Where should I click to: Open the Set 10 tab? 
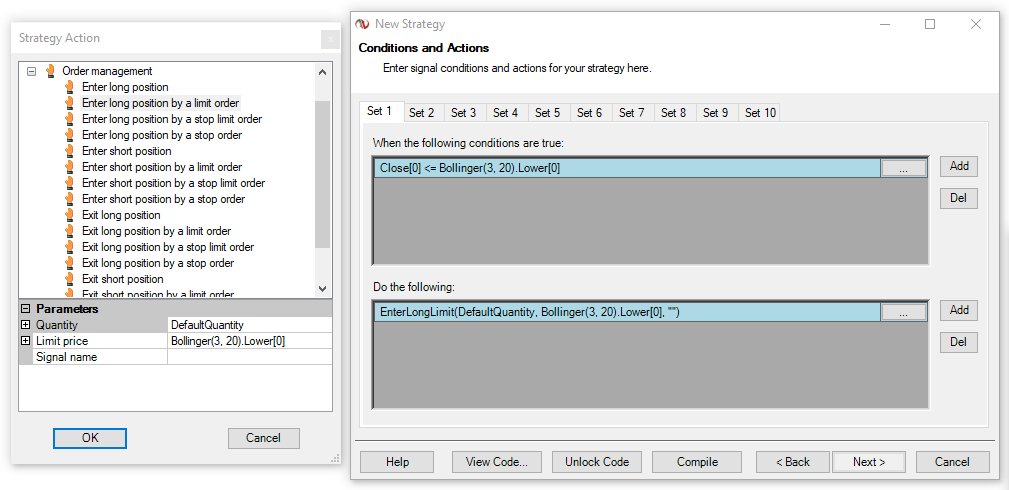(x=760, y=113)
